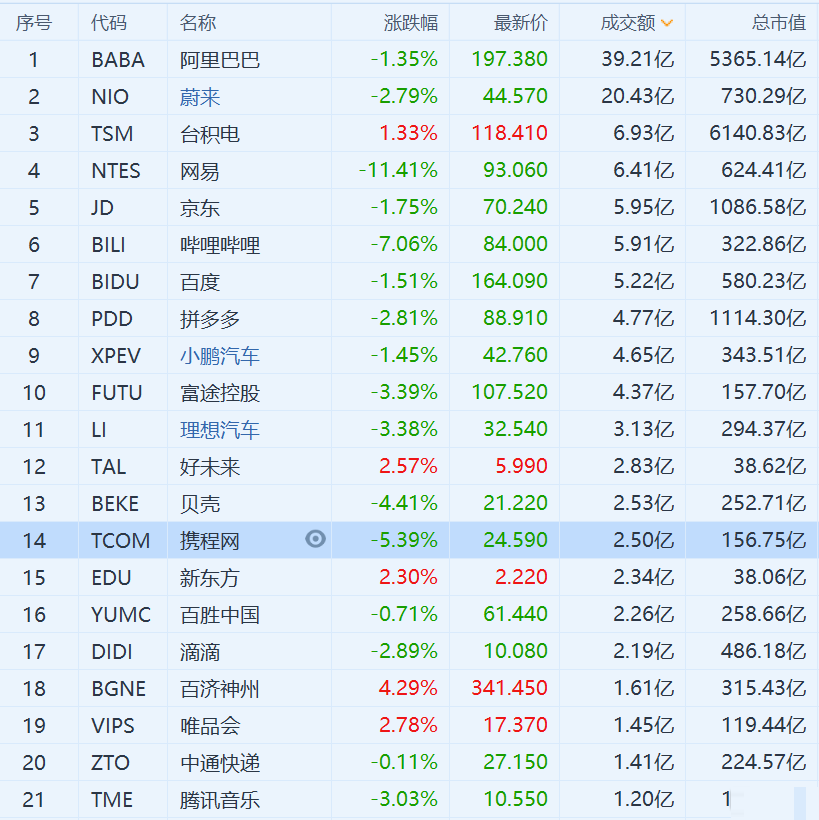819x820 pixels.
Task: Click the 118.410 latest price value
Action: [x=509, y=133]
